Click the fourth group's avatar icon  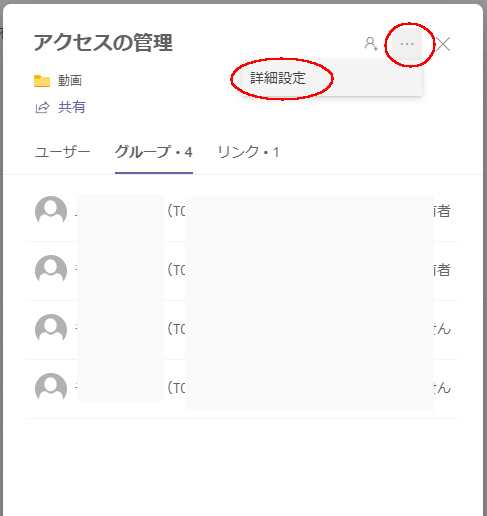pos(51,388)
